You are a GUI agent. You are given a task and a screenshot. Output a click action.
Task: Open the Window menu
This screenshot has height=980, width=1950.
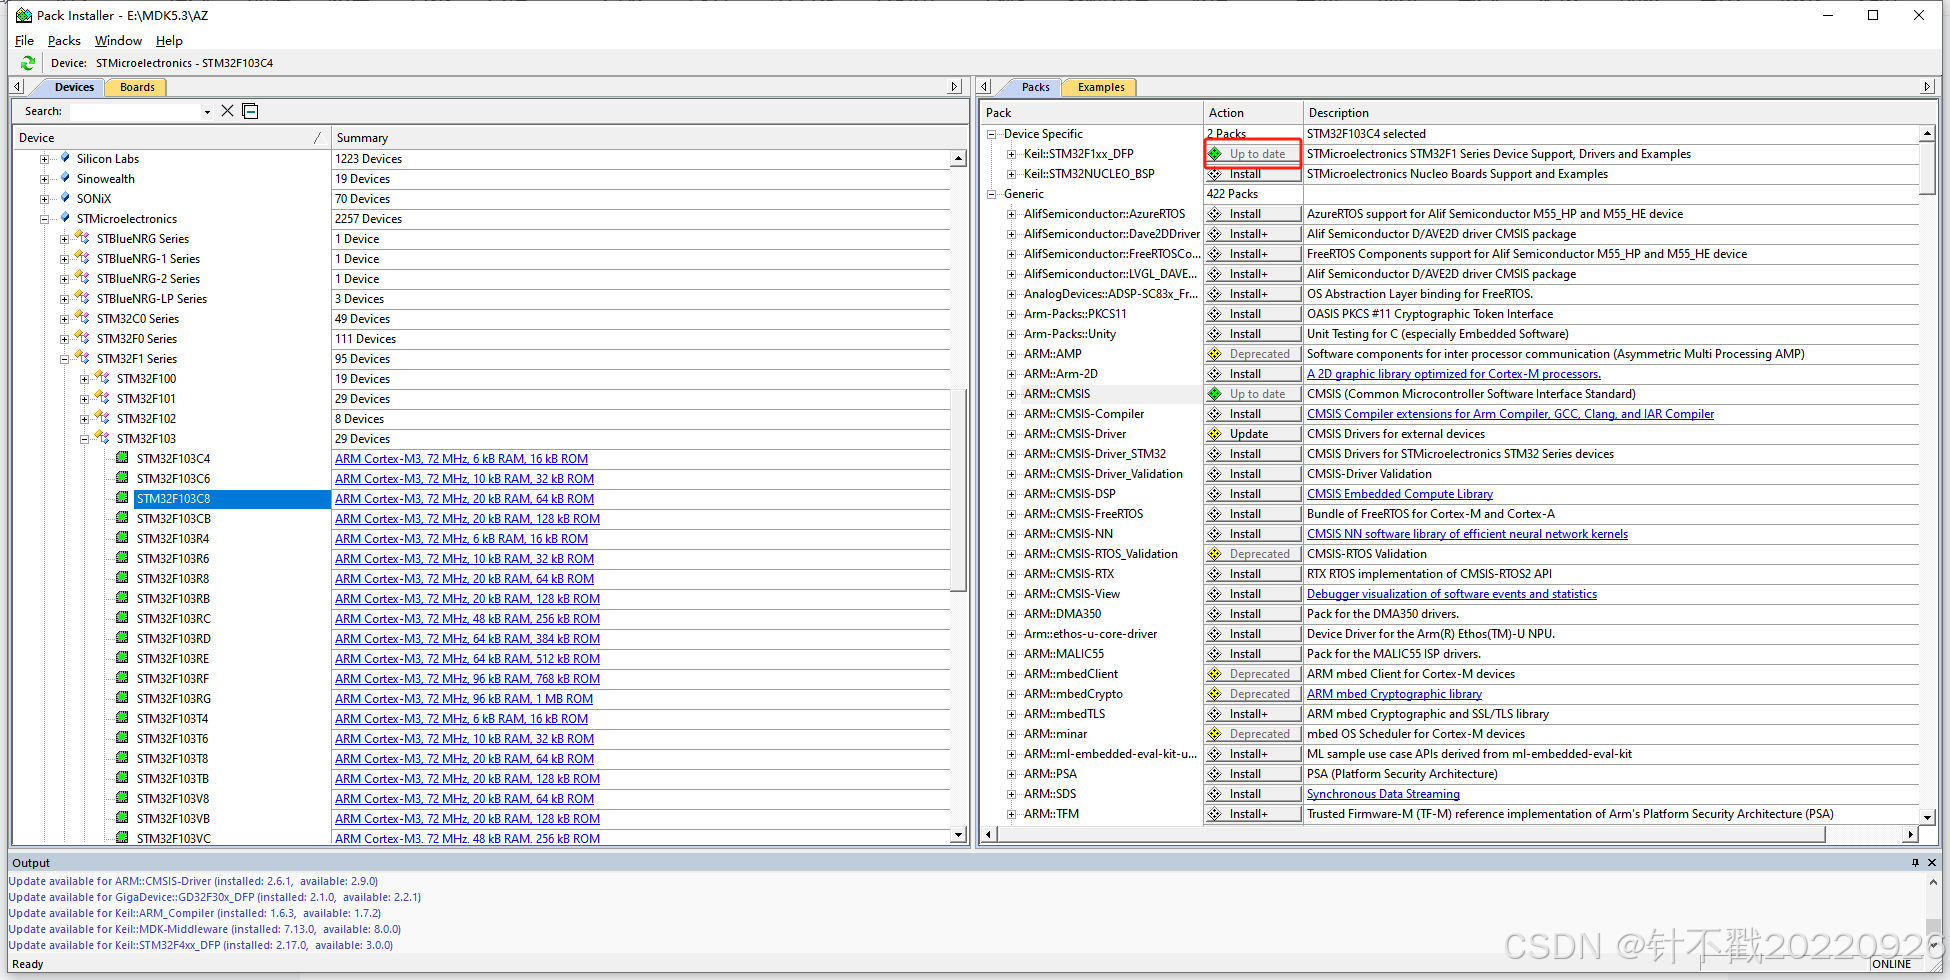pyautogui.click(x=118, y=40)
